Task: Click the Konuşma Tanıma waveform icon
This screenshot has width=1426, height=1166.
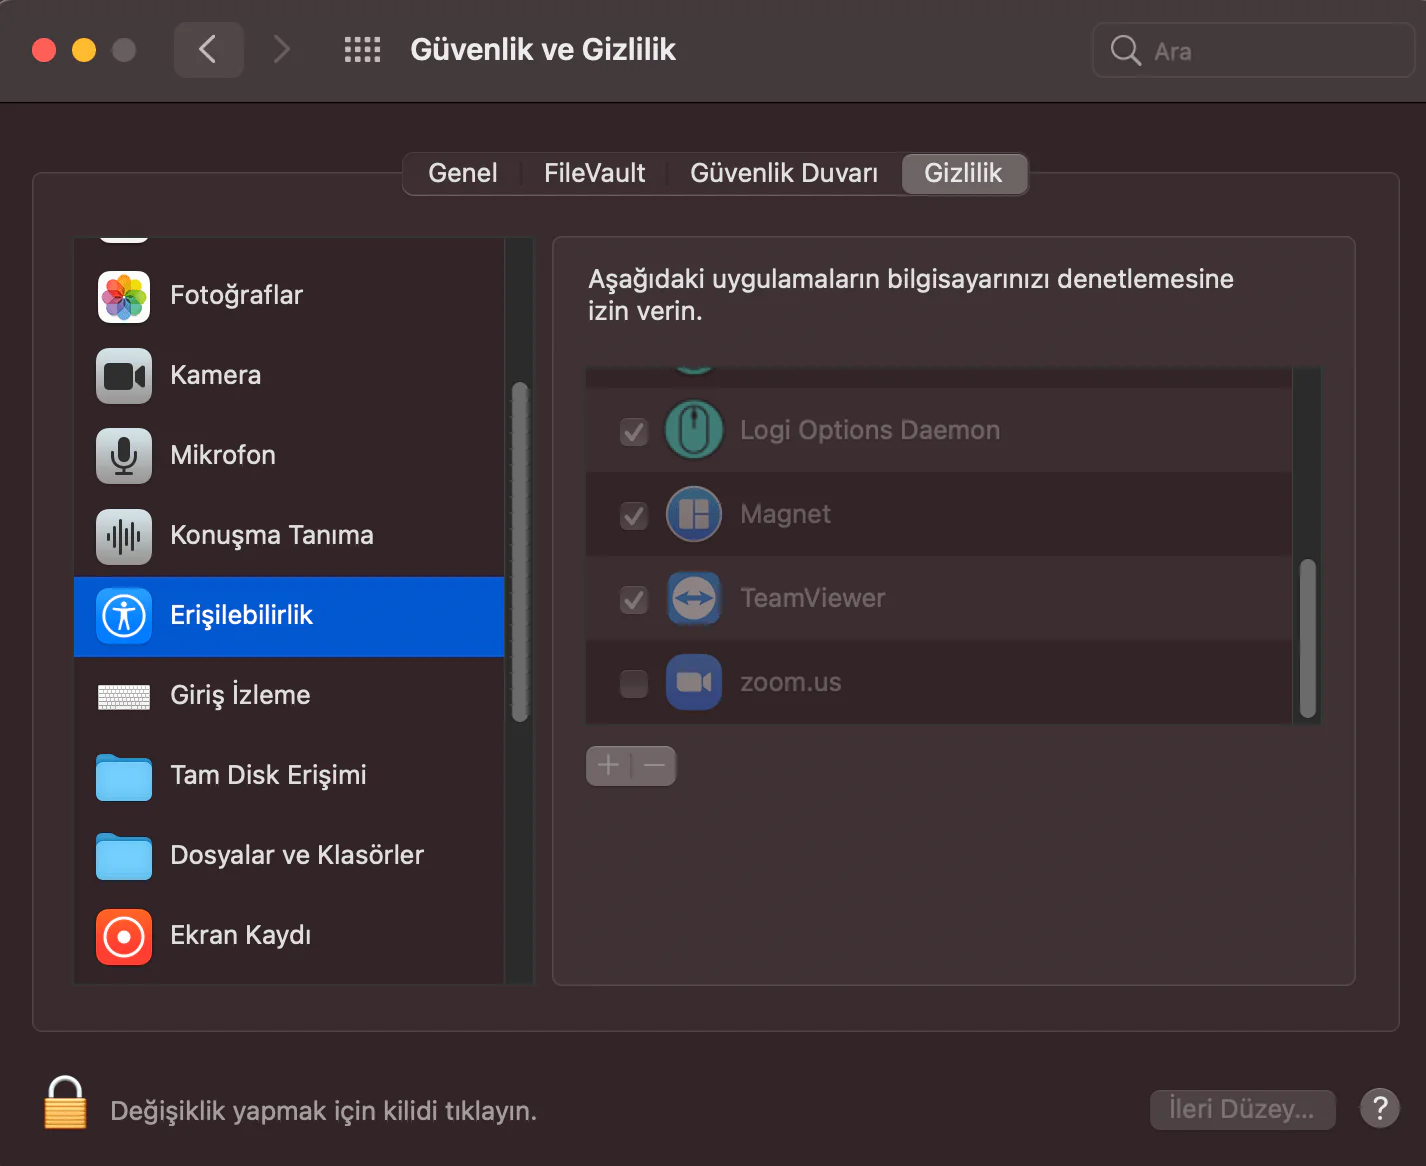Action: (124, 536)
